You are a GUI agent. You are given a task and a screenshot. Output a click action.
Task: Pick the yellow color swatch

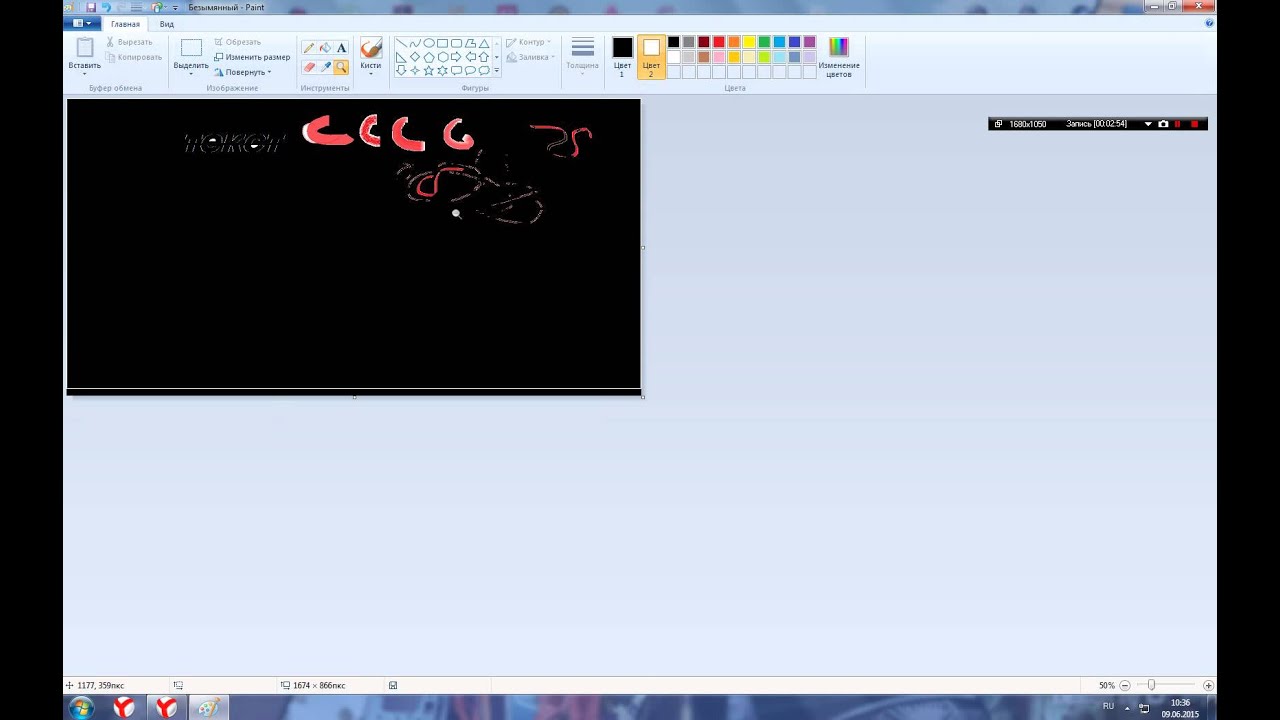click(749, 42)
